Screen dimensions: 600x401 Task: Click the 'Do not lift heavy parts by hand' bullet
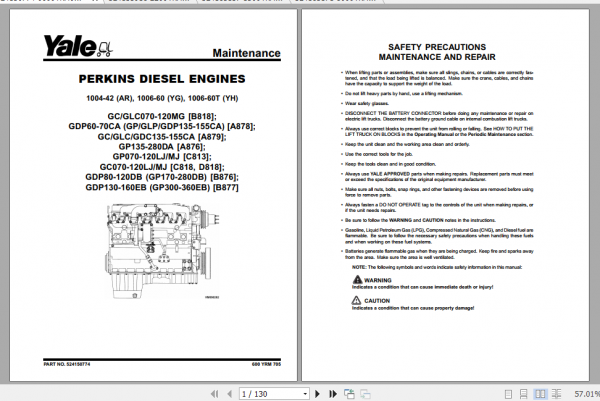(402, 93)
